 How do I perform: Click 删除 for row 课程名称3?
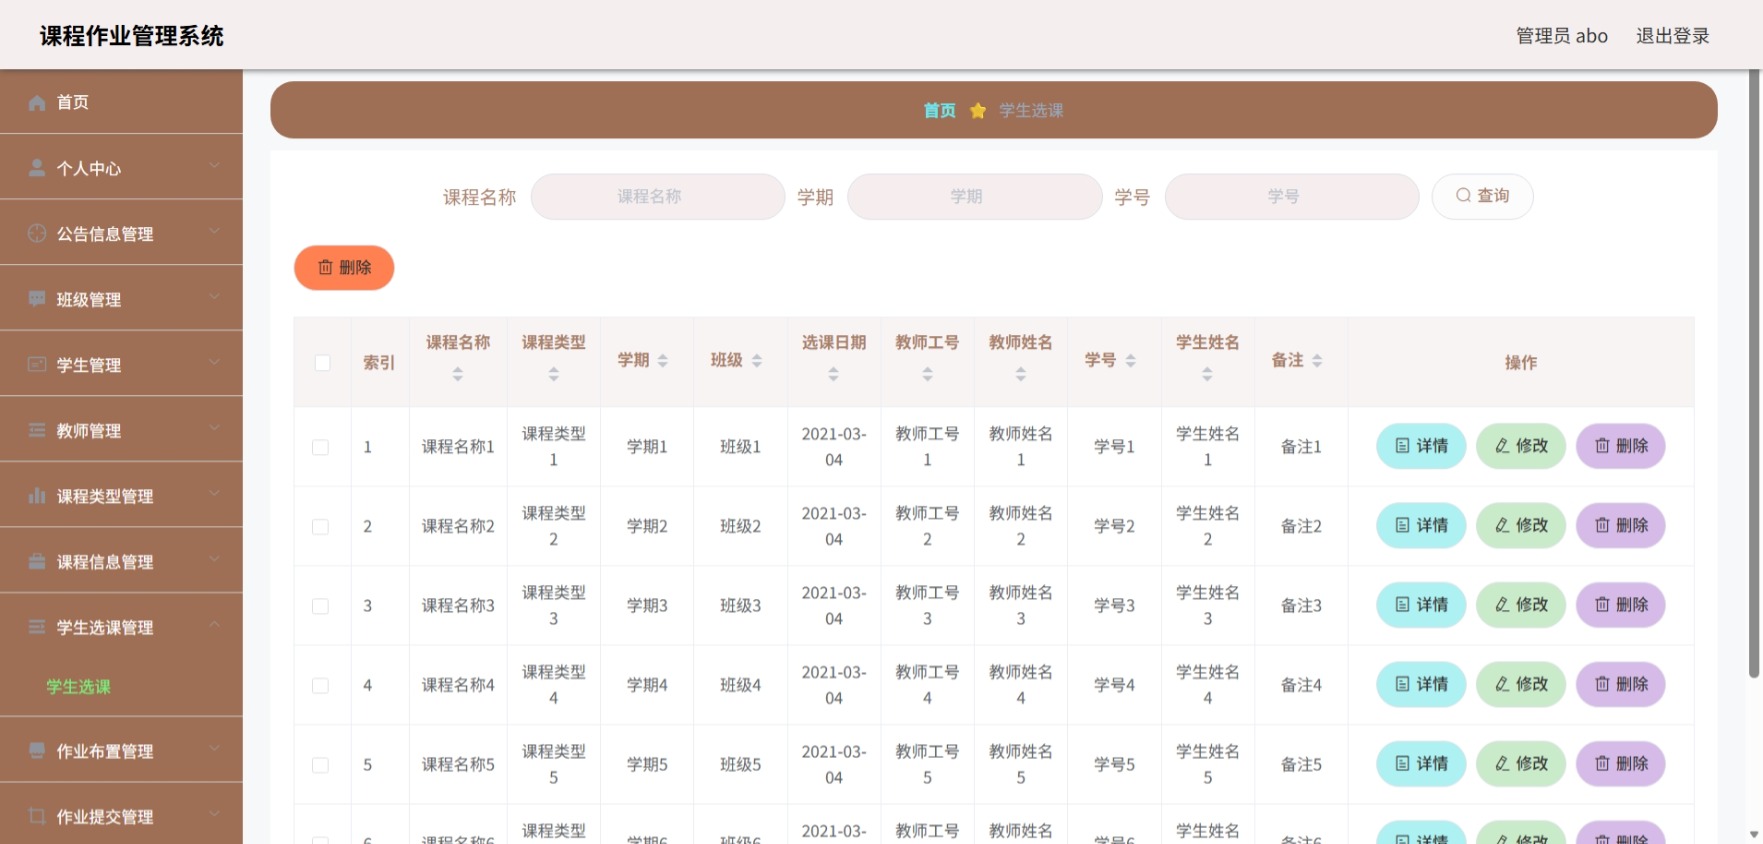tap(1621, 605)
